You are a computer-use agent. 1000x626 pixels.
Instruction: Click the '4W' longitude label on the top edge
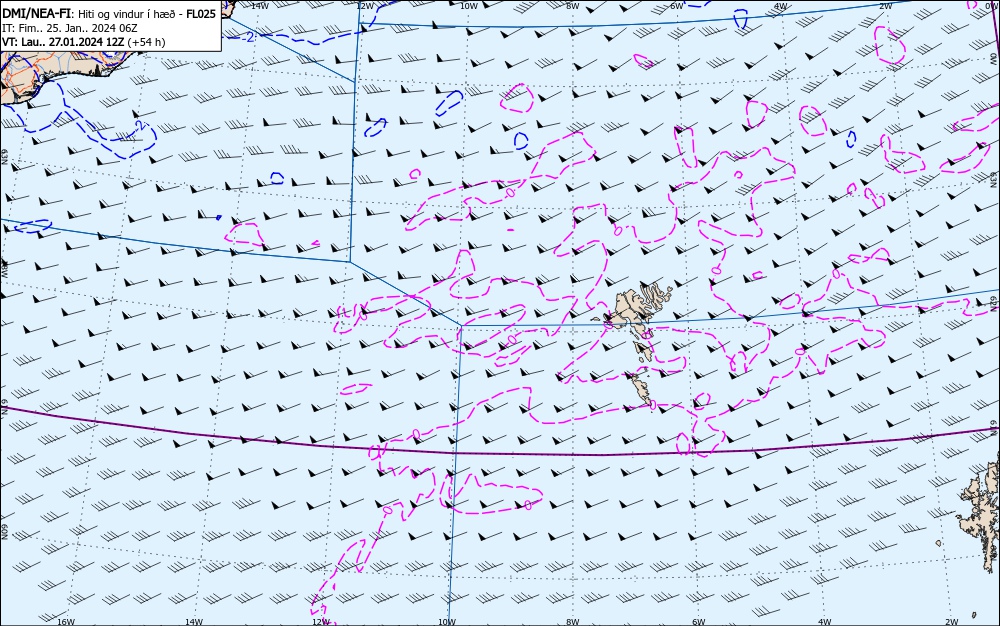coord(781,6)
